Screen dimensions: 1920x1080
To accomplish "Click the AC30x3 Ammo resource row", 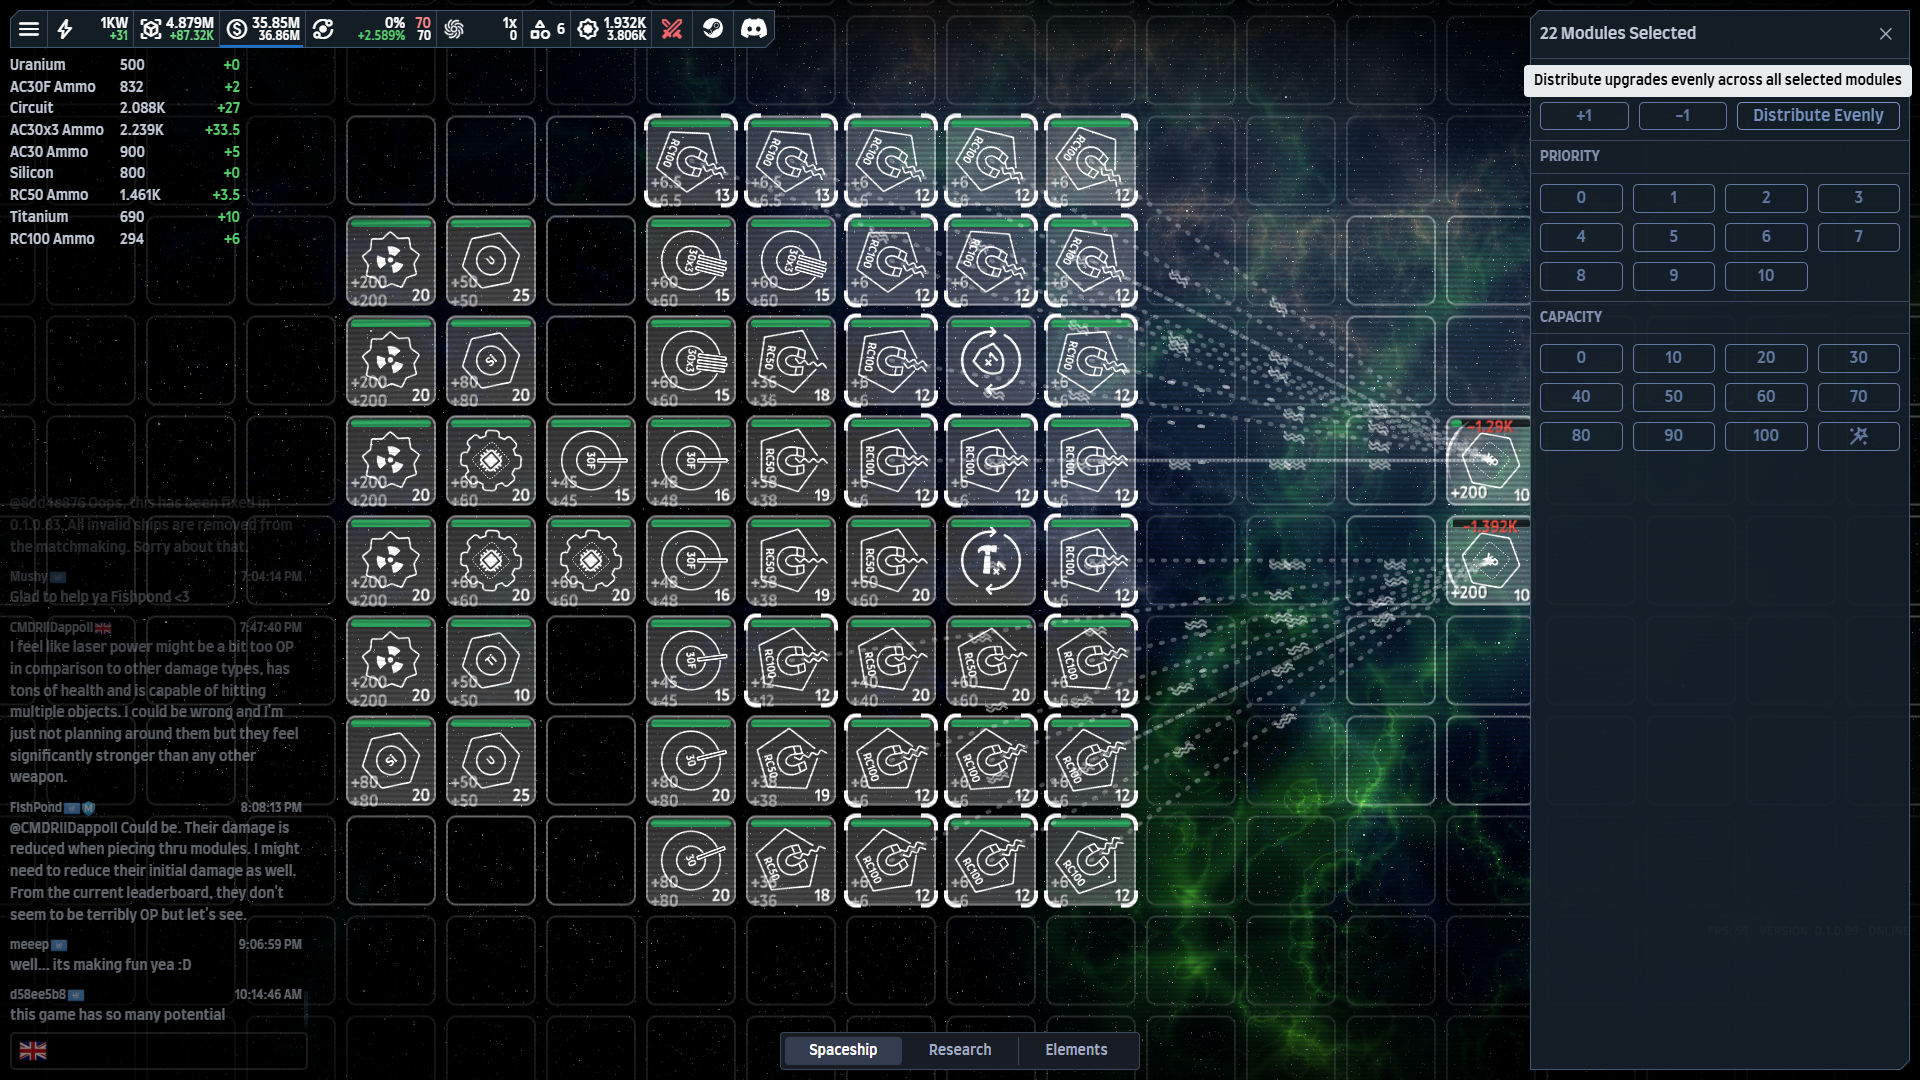I will click(125, 130).
